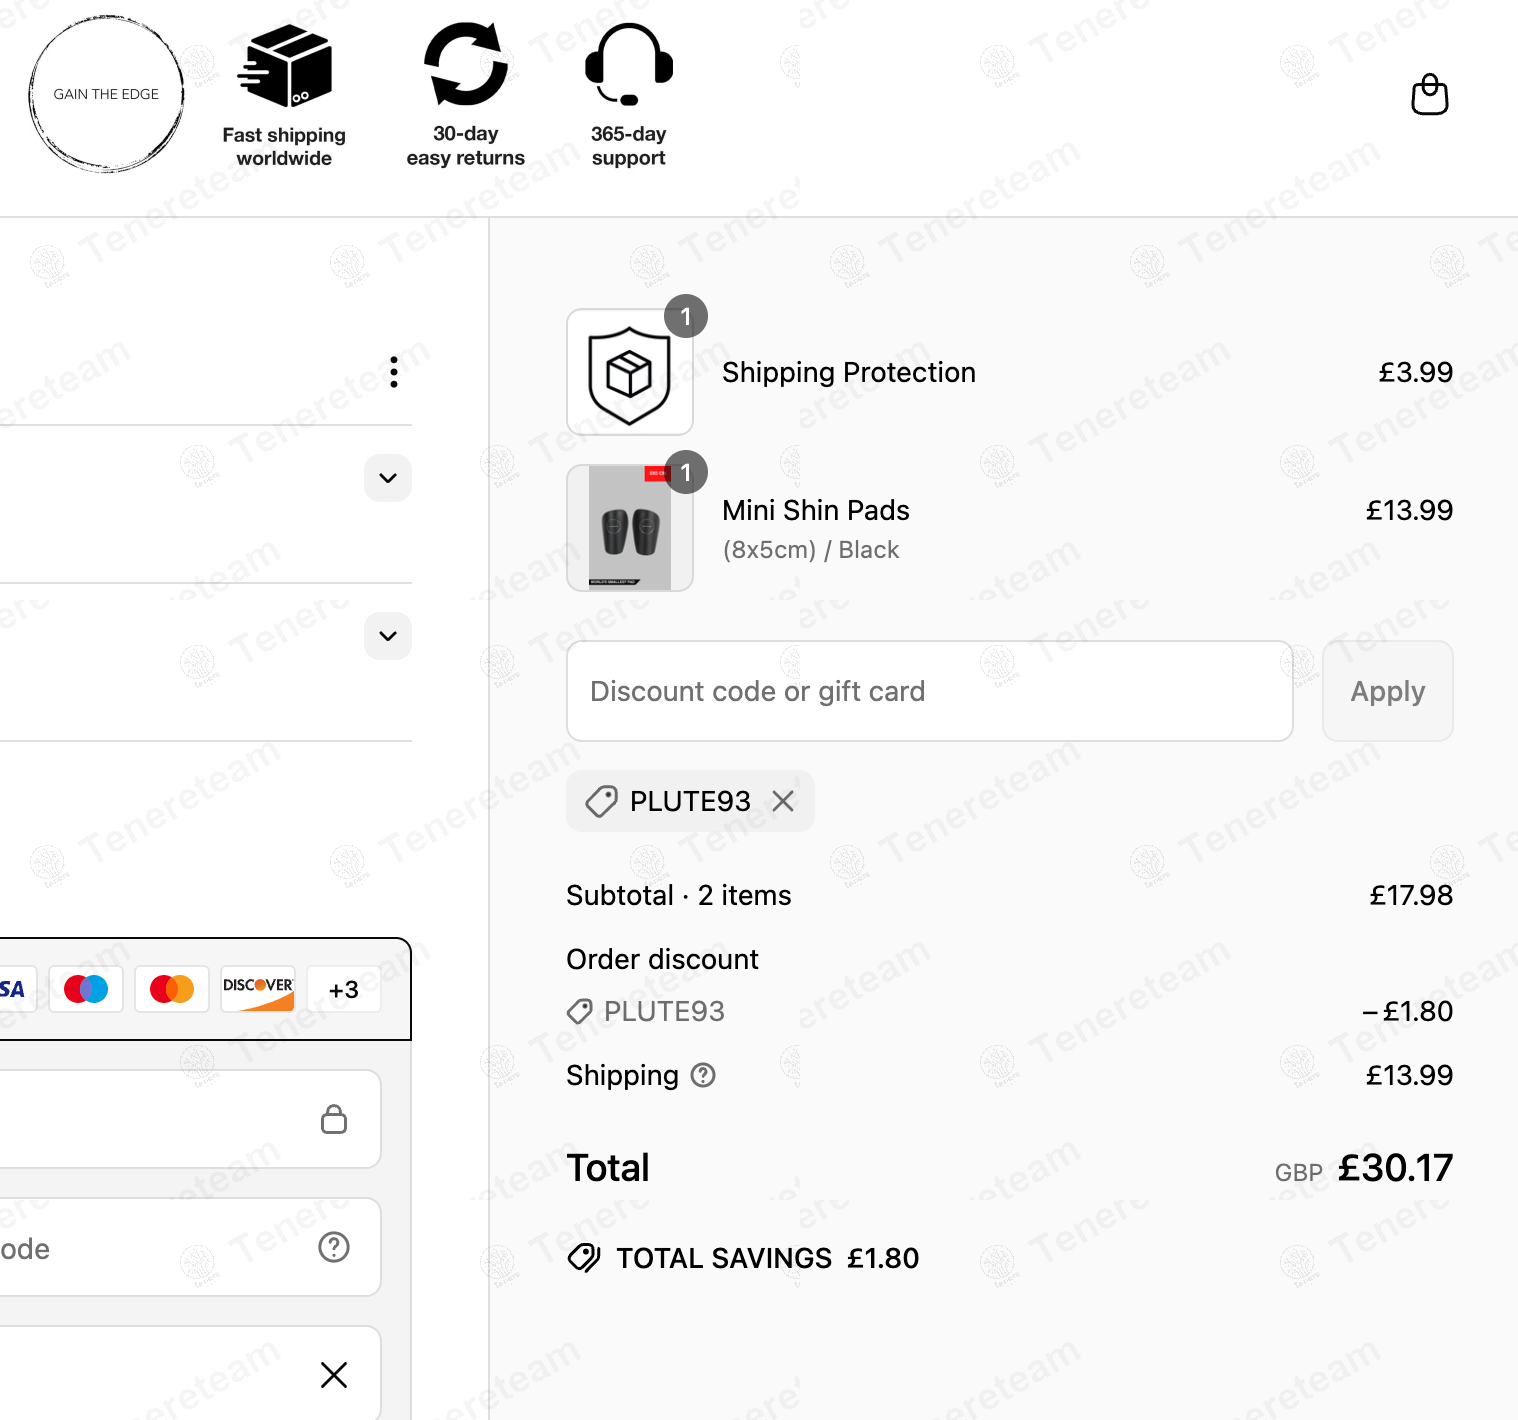The image size is (1518, 1420).
Task: Open the three-dot more options menu
Action: [394, 372]
